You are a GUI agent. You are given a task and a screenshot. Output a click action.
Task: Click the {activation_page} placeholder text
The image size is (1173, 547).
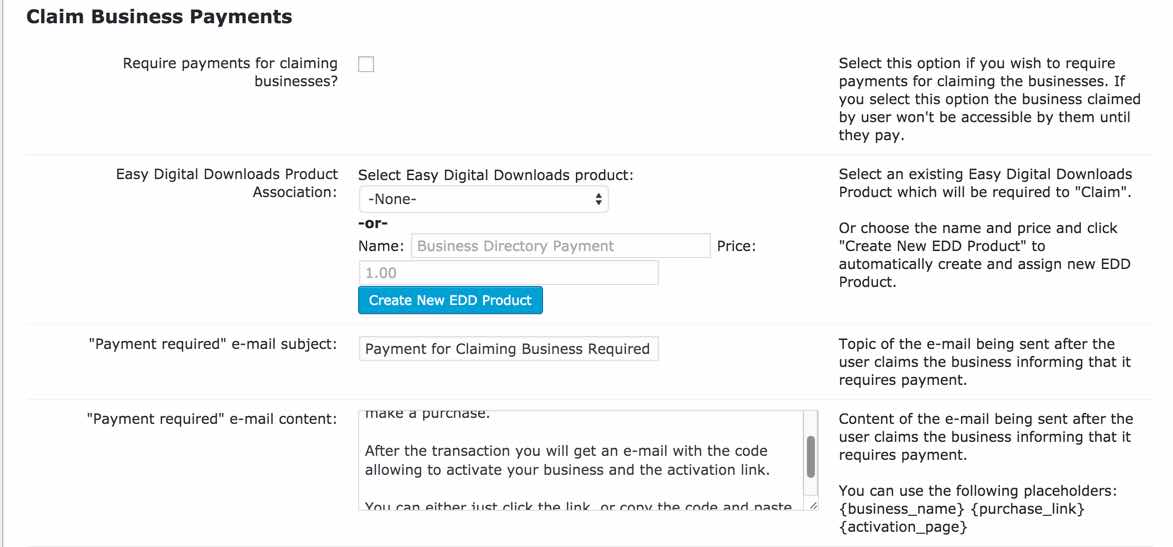pyautogui.click(x=903, y=527)
